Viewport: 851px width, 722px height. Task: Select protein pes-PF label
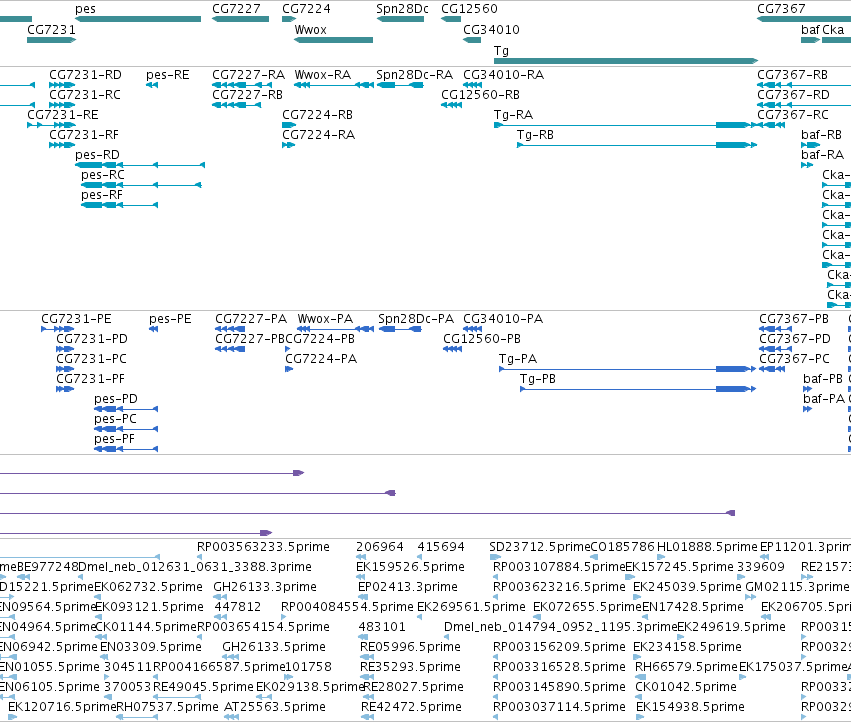point(114,439)
